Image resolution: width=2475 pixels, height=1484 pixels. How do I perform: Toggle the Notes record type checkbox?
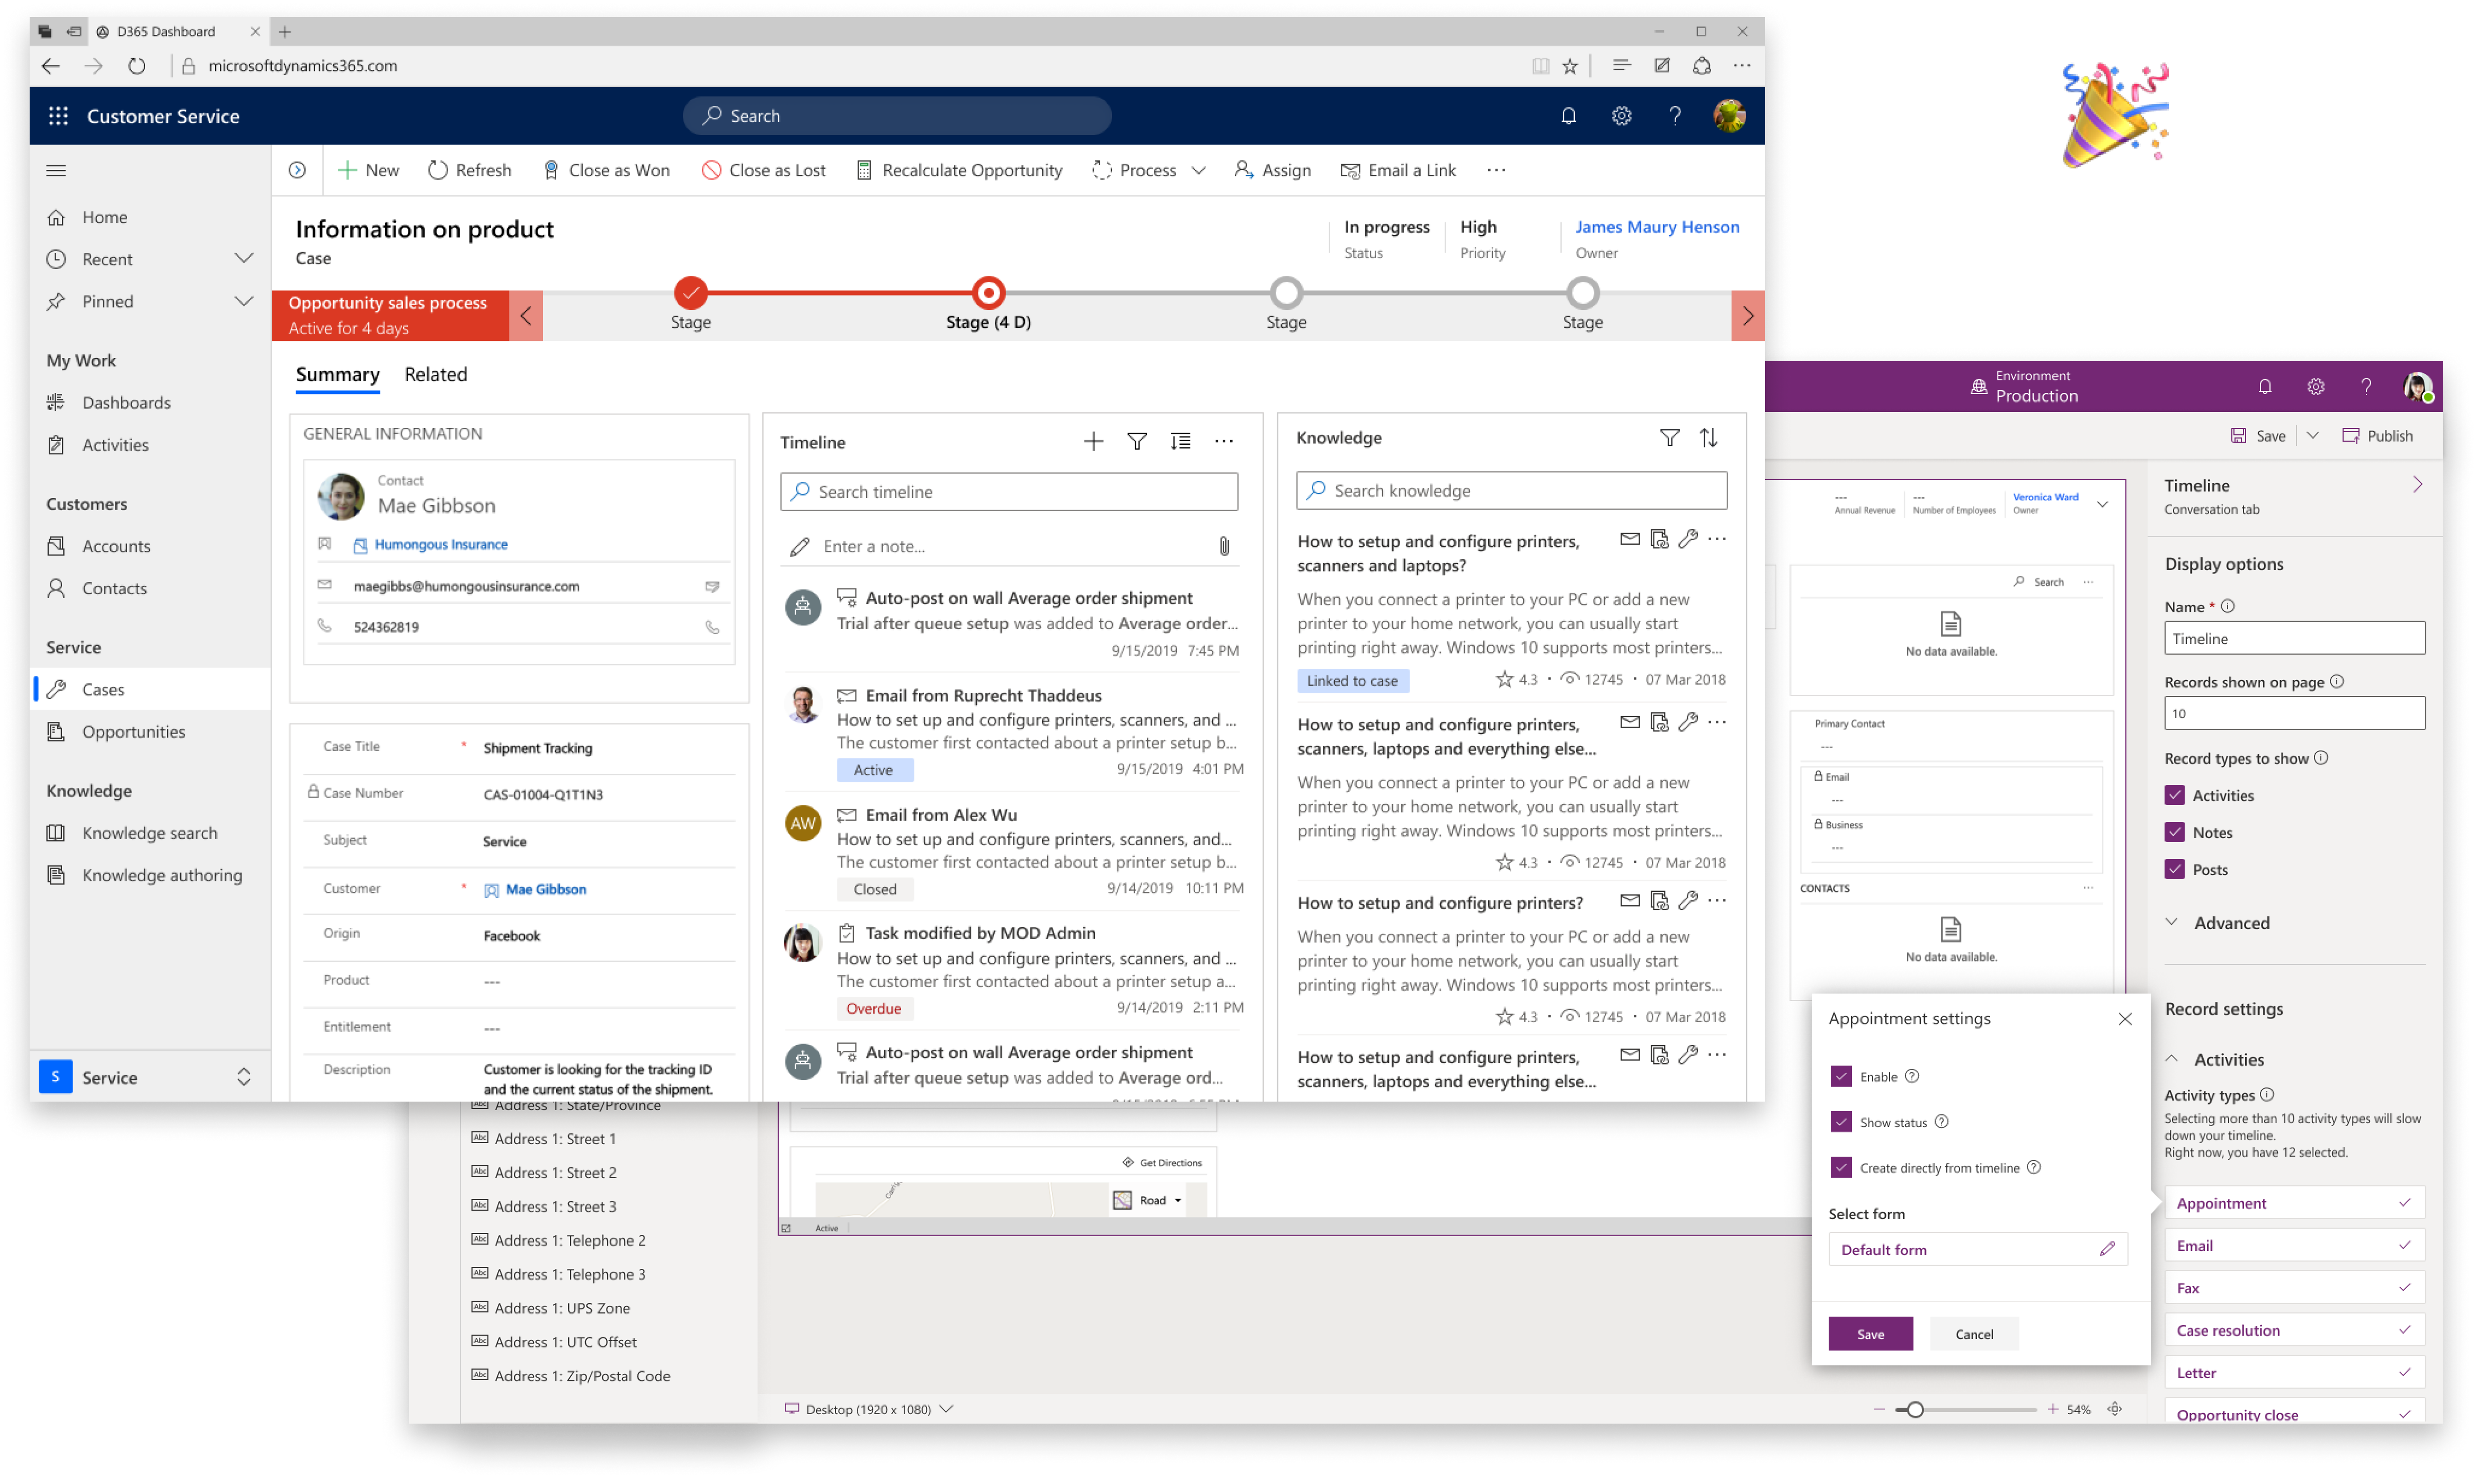coord(2174,832)
